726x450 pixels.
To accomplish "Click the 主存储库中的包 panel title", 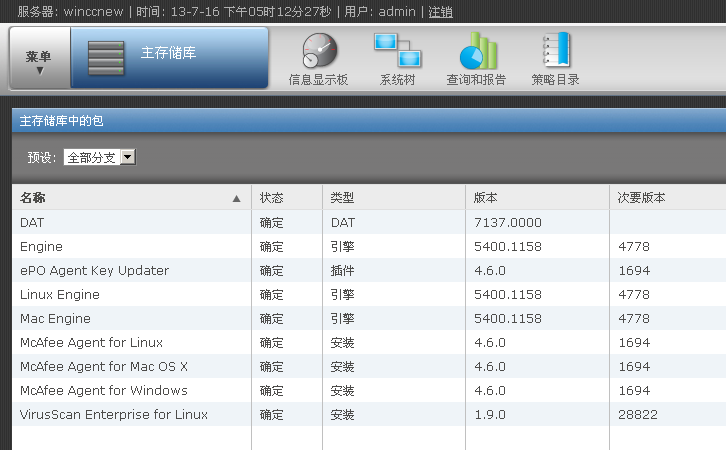I will (x=62, y=121).
